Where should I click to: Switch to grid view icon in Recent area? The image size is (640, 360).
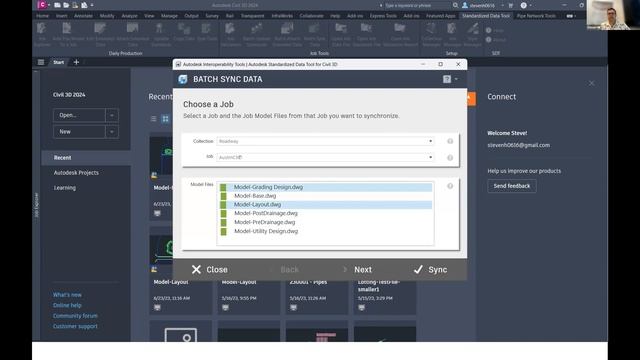(x=165, y=119)
